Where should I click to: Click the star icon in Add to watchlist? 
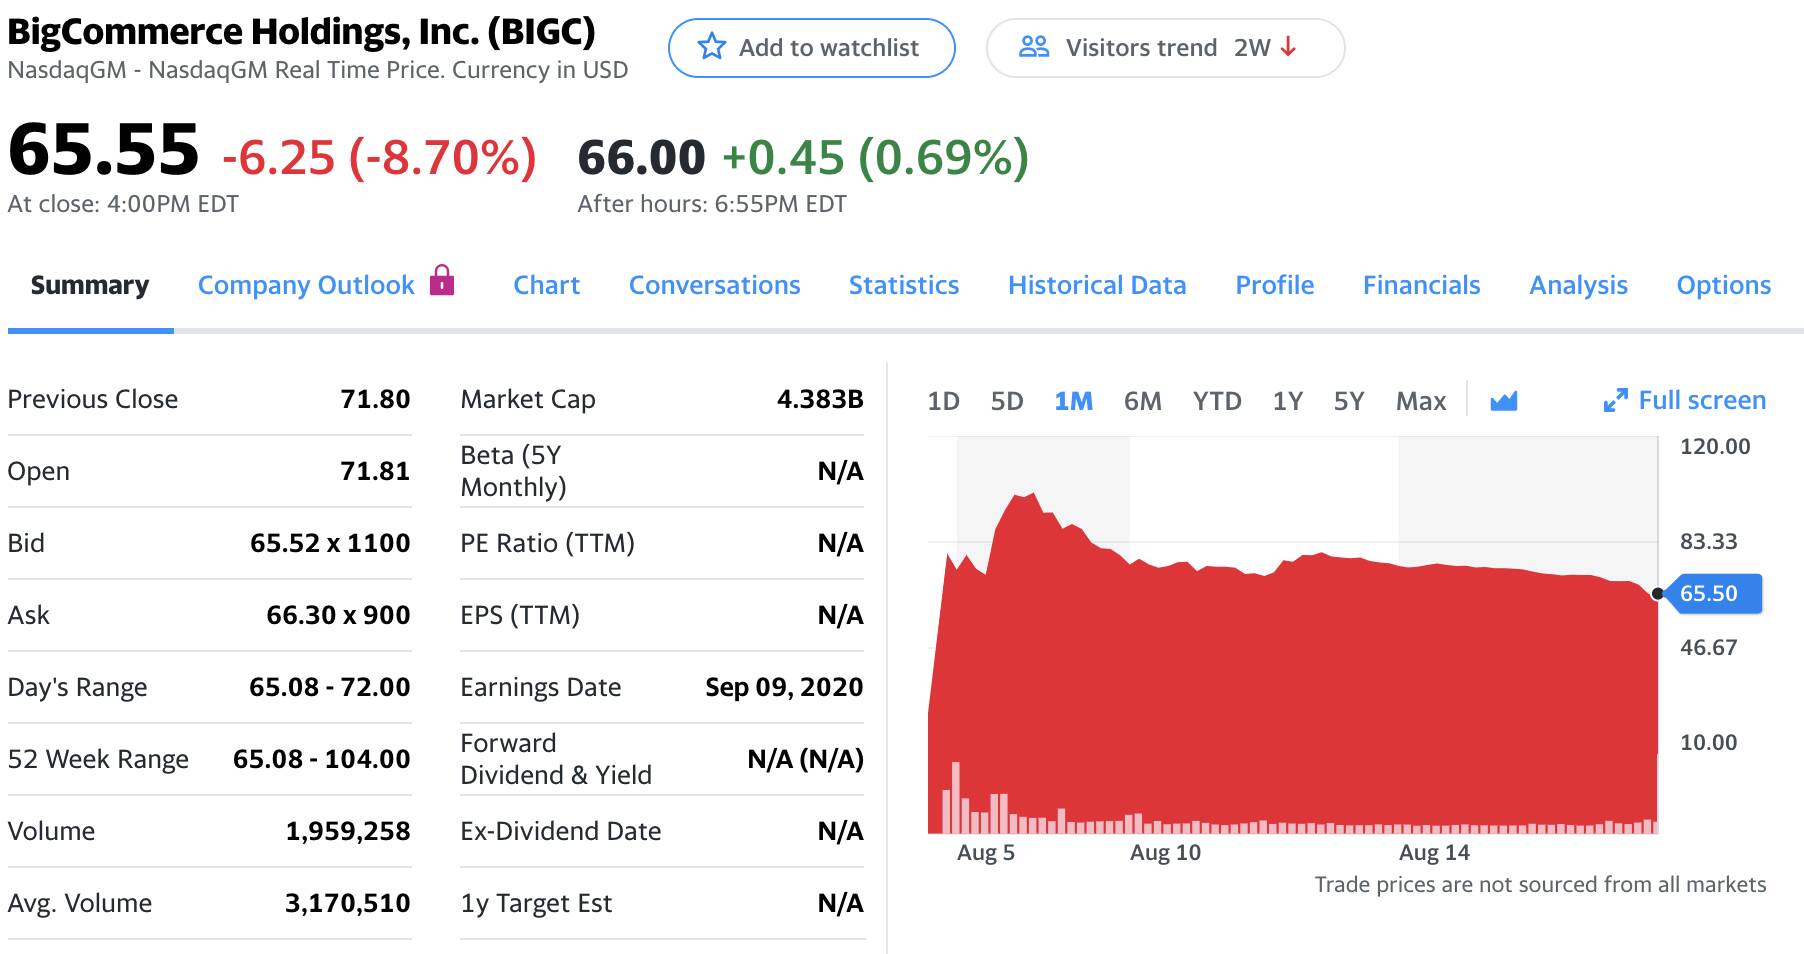(x=711, y=47)
